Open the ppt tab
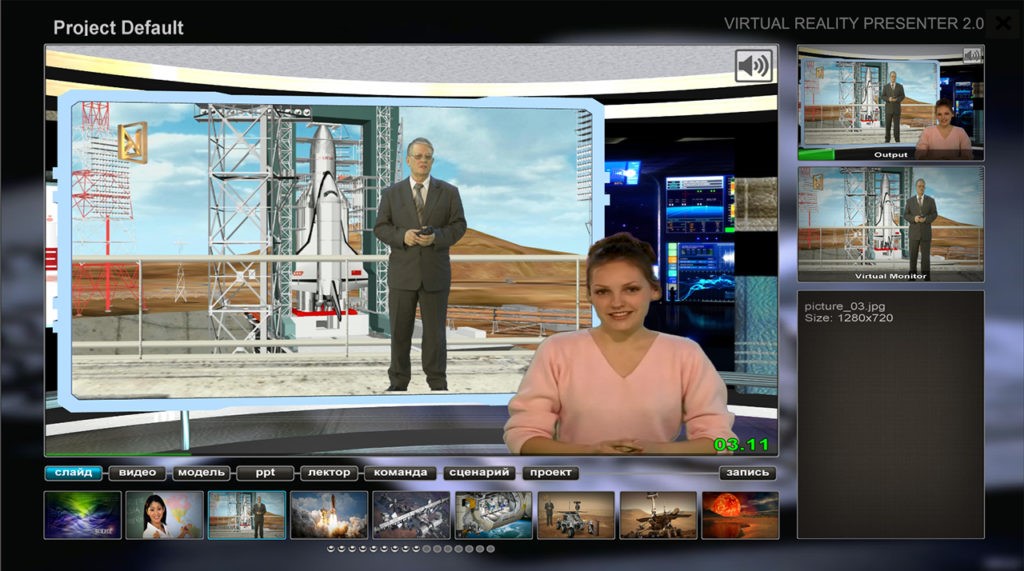This screenshot has width=1024, height=571. coord(265,473)
